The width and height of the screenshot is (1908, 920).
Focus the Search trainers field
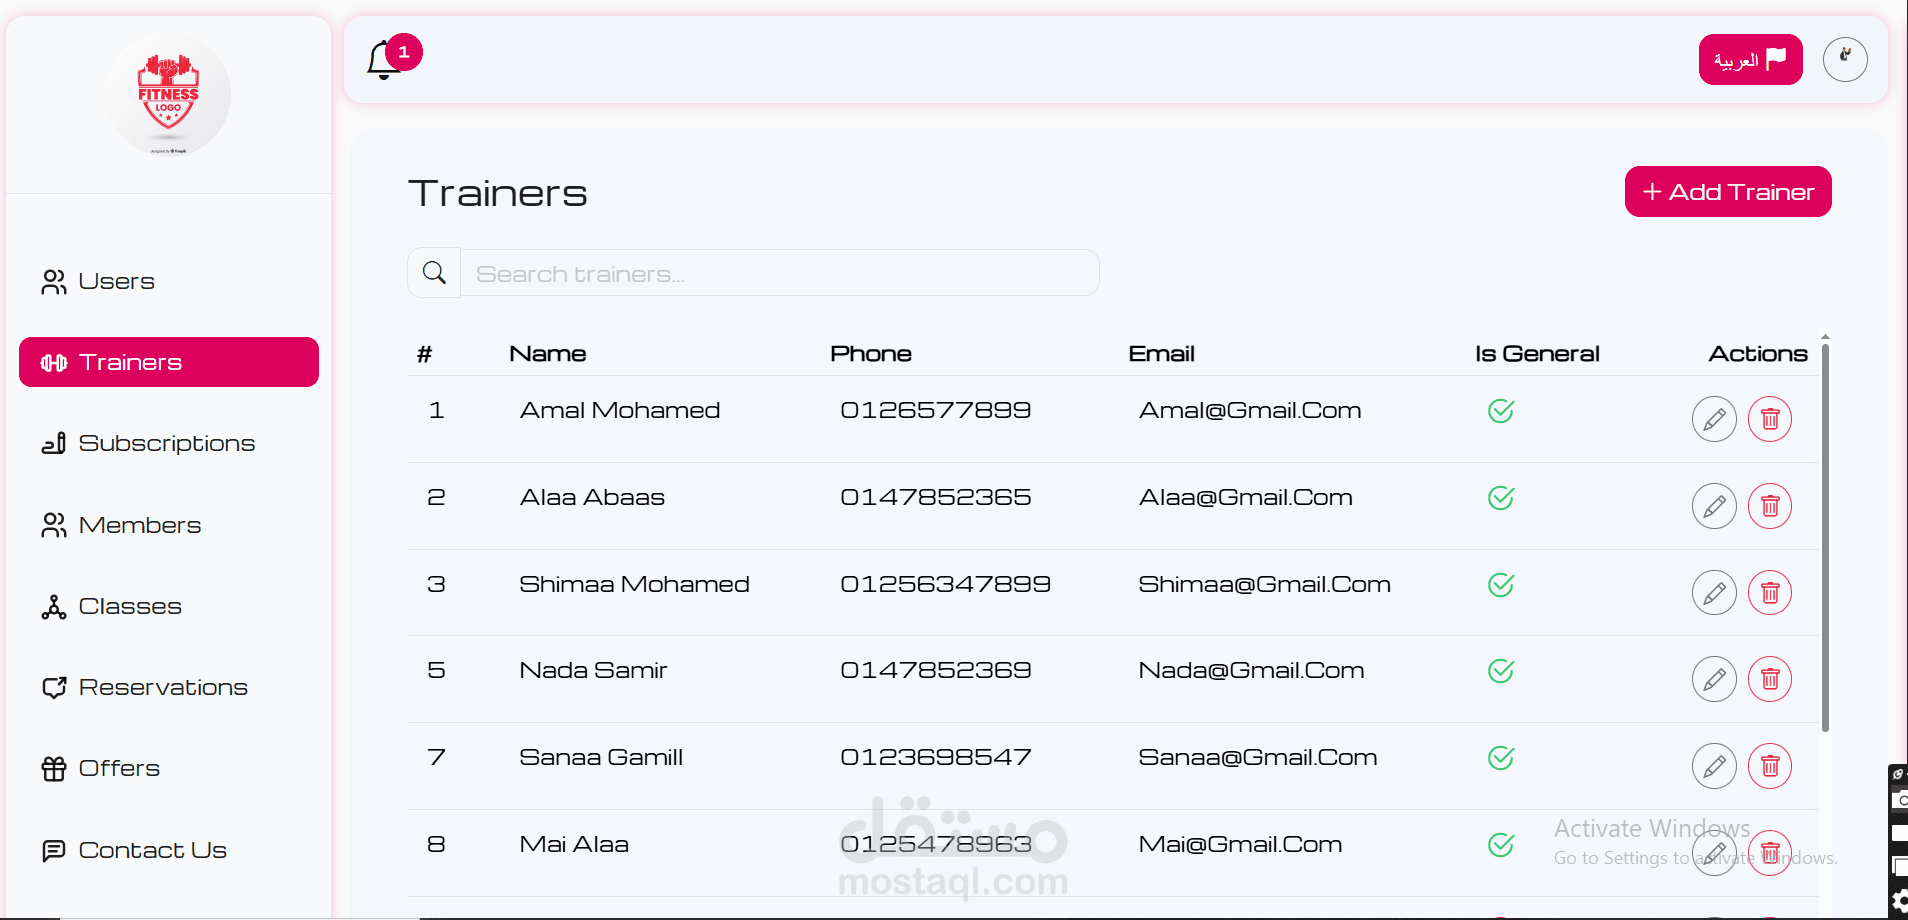point(779,273)
